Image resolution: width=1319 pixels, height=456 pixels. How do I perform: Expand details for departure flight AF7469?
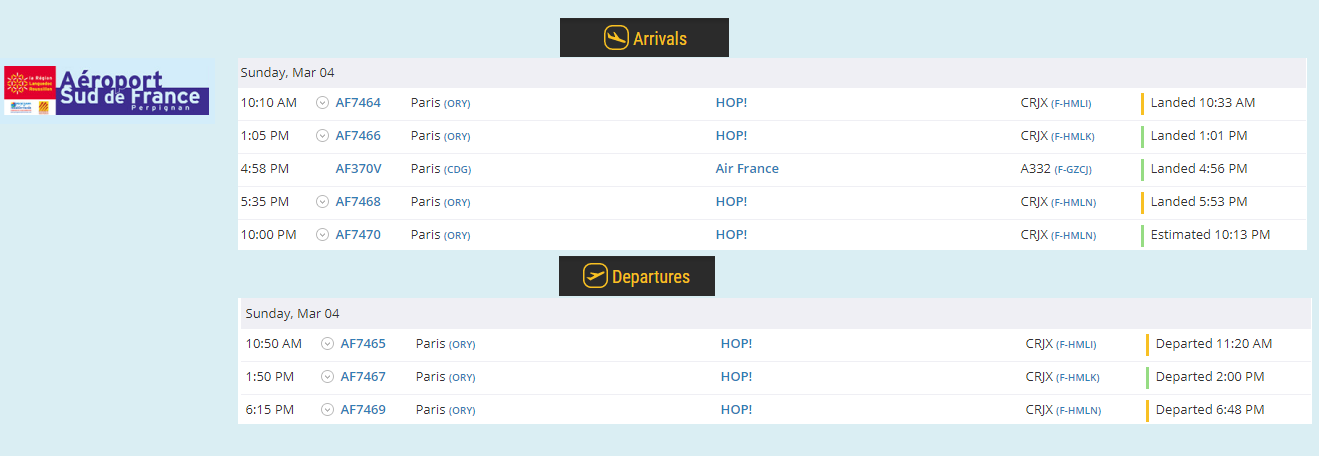(327, 410)
